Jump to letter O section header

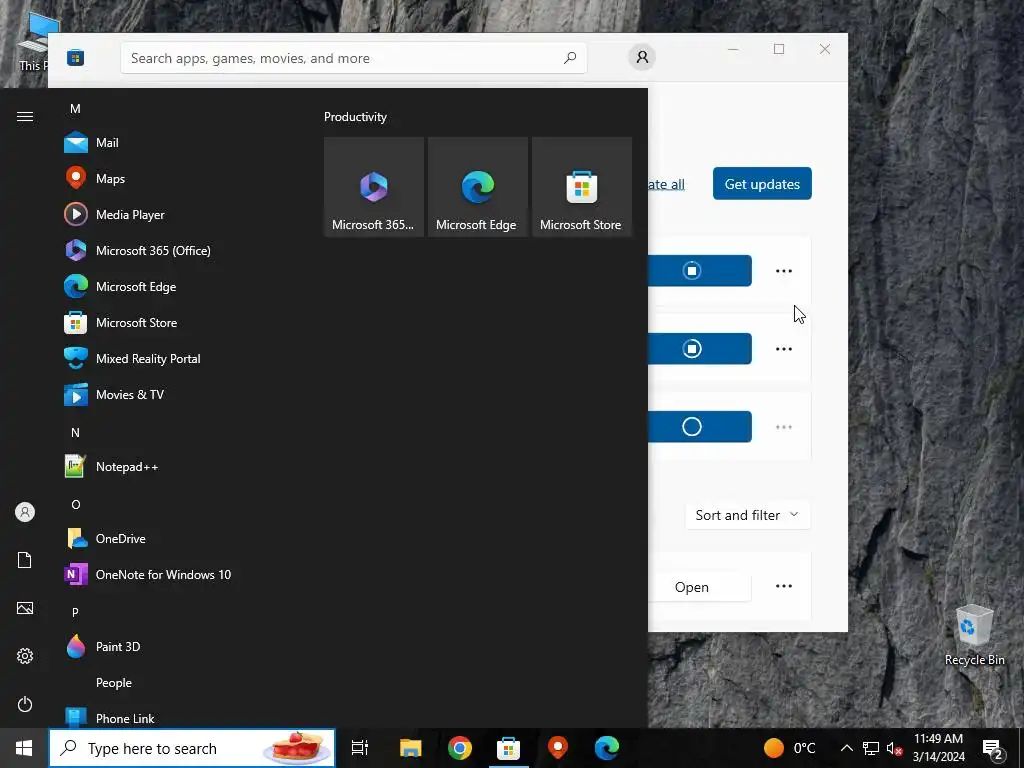(75, 504)
